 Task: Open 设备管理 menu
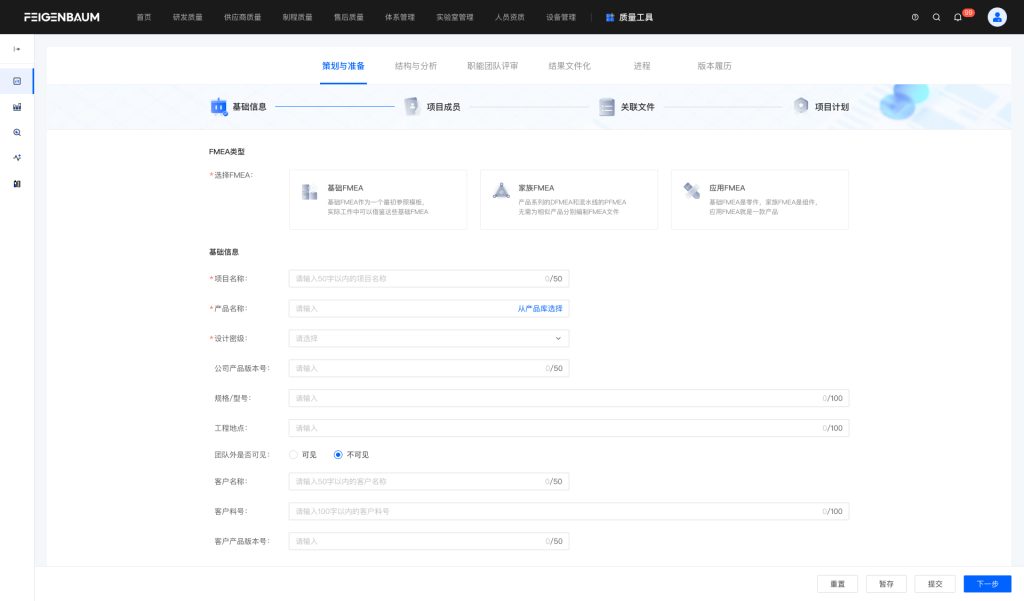[x=561, y=18]
